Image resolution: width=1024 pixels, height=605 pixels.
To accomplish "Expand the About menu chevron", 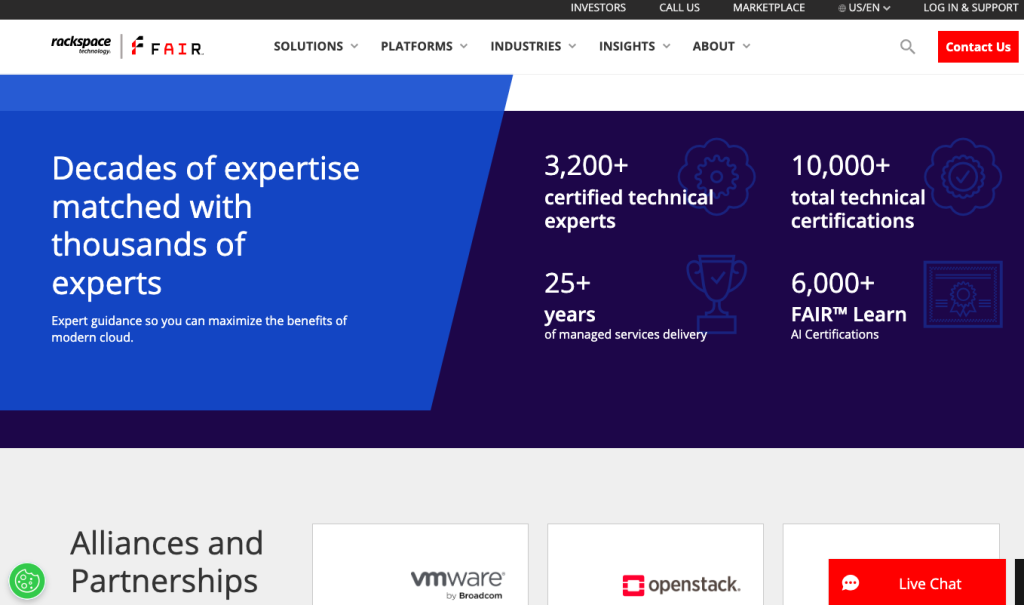I will [x=746, y=46].
